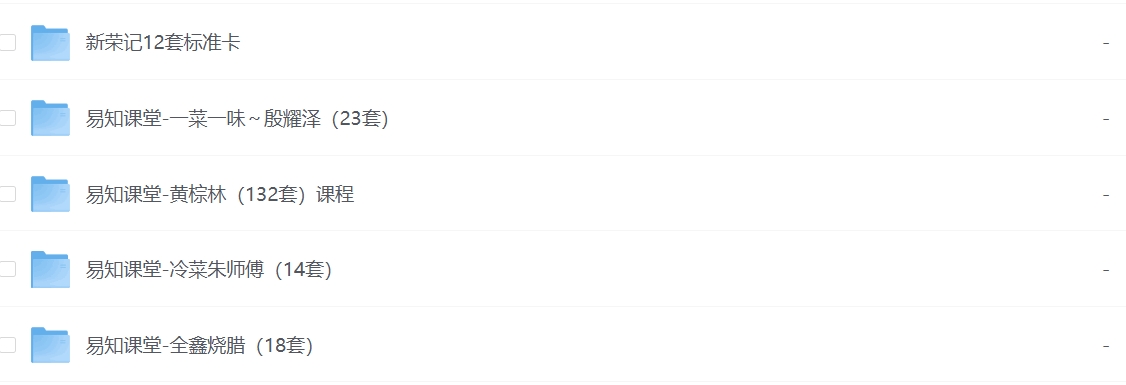Viewport: 1126px width, 385px height.
Task: Click the folder icon for 易知课堂-全鑫烧腊
Action: pos(50,345)
